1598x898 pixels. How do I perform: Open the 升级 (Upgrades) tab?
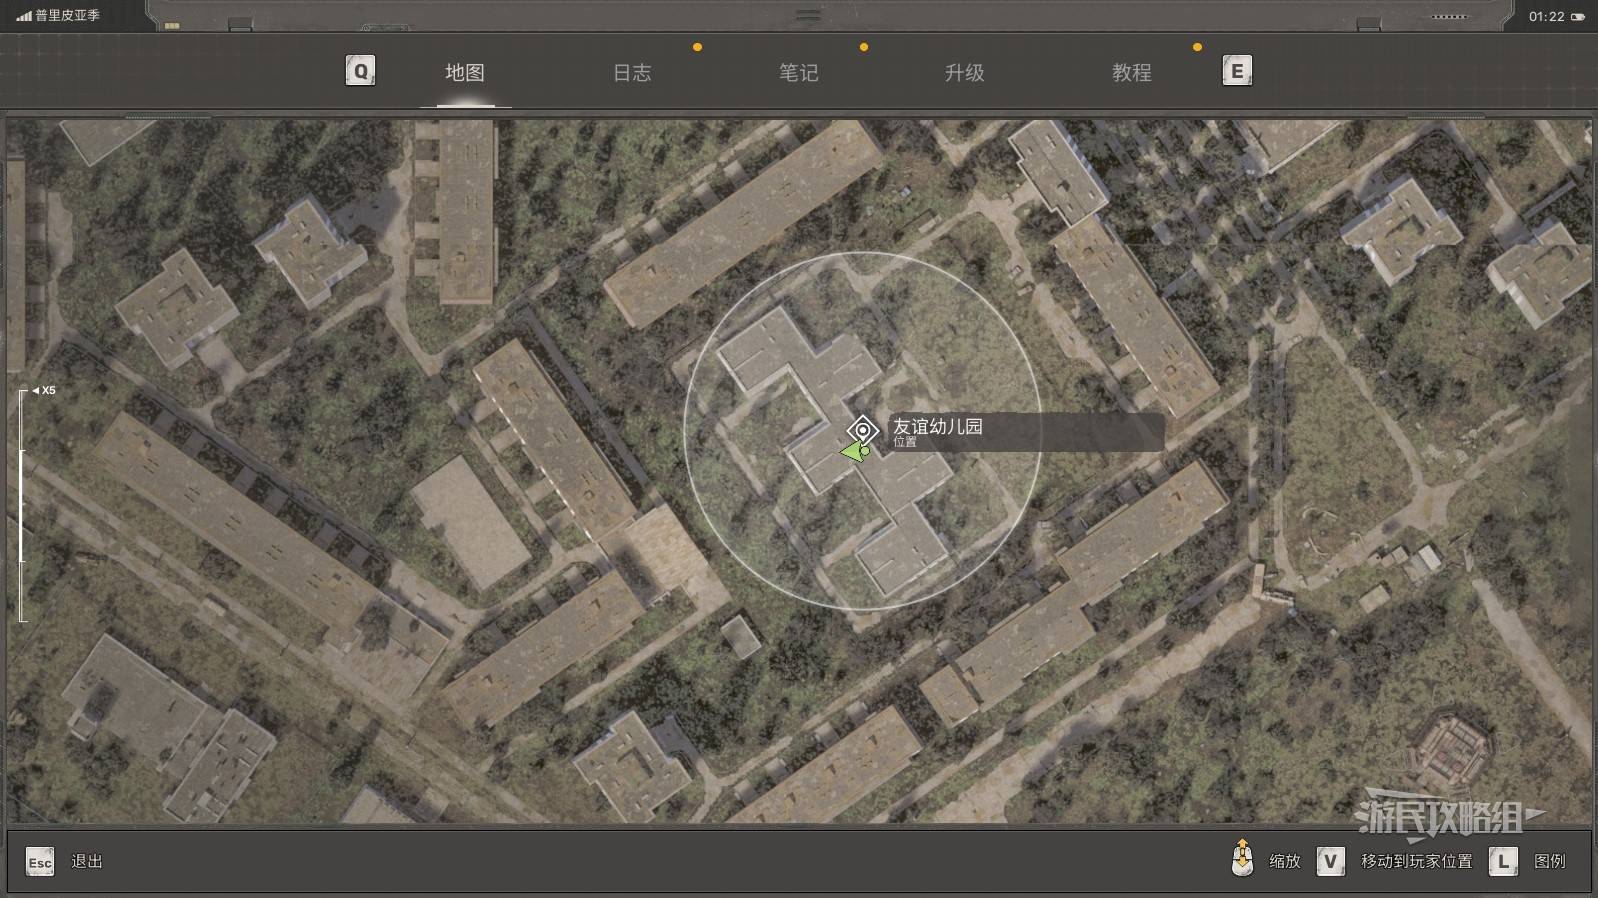point(965,72)
